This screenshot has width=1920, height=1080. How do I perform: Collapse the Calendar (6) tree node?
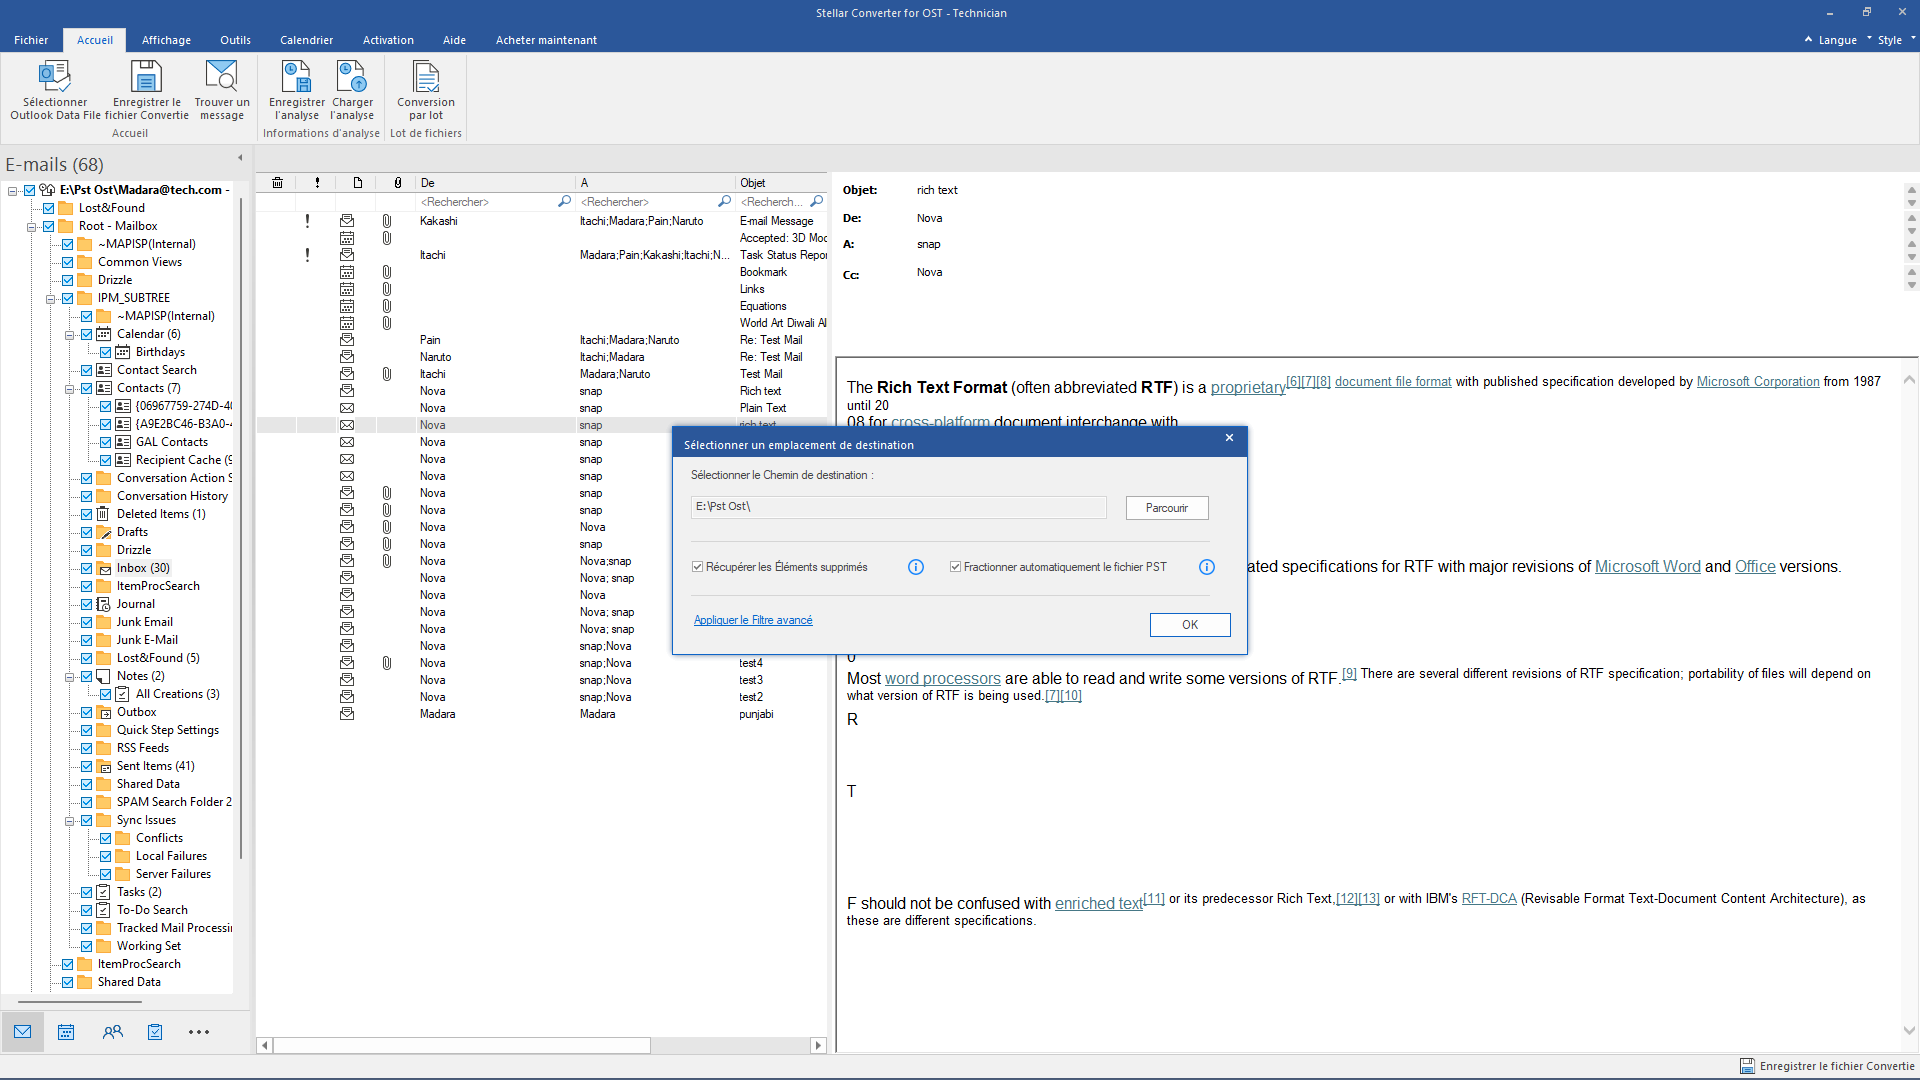(69, 334)
